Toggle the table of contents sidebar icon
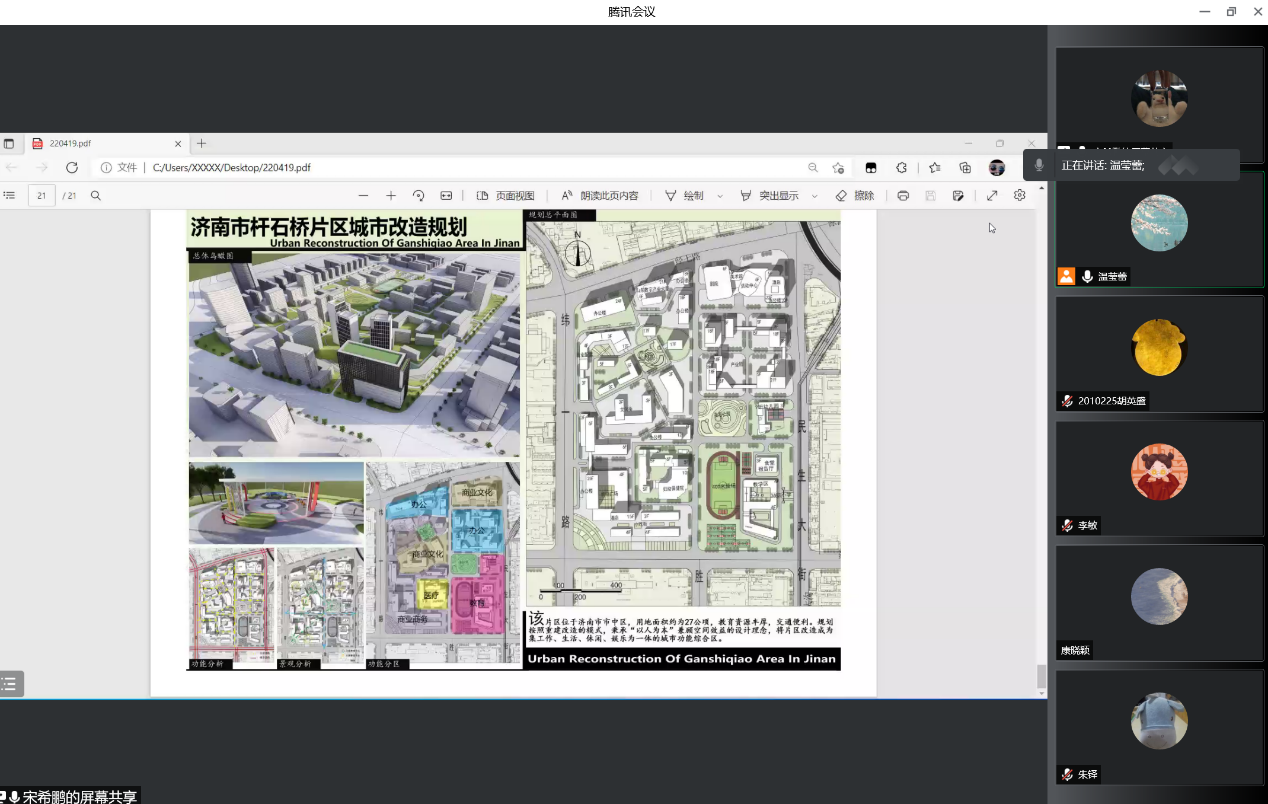 click(x=9, y=196)
